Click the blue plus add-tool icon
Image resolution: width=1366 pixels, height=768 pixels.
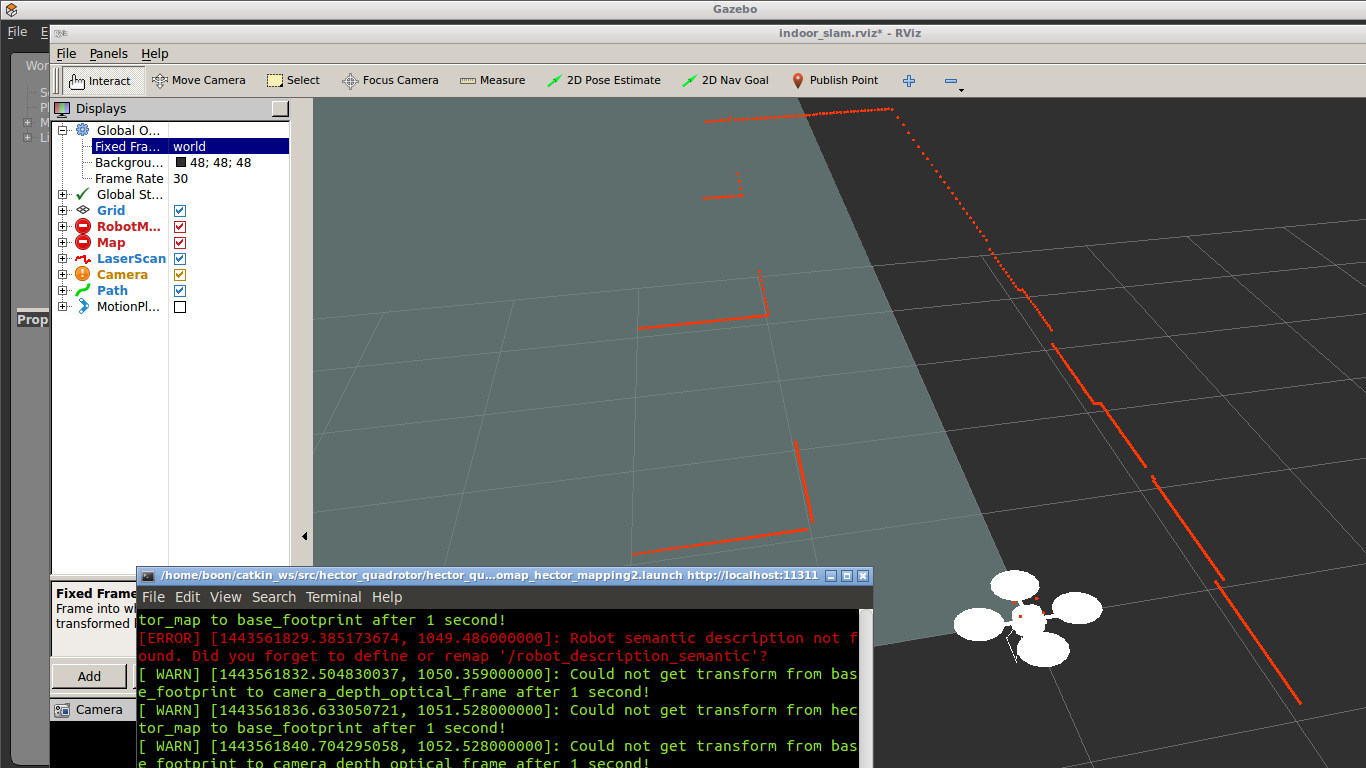point(909,81)
